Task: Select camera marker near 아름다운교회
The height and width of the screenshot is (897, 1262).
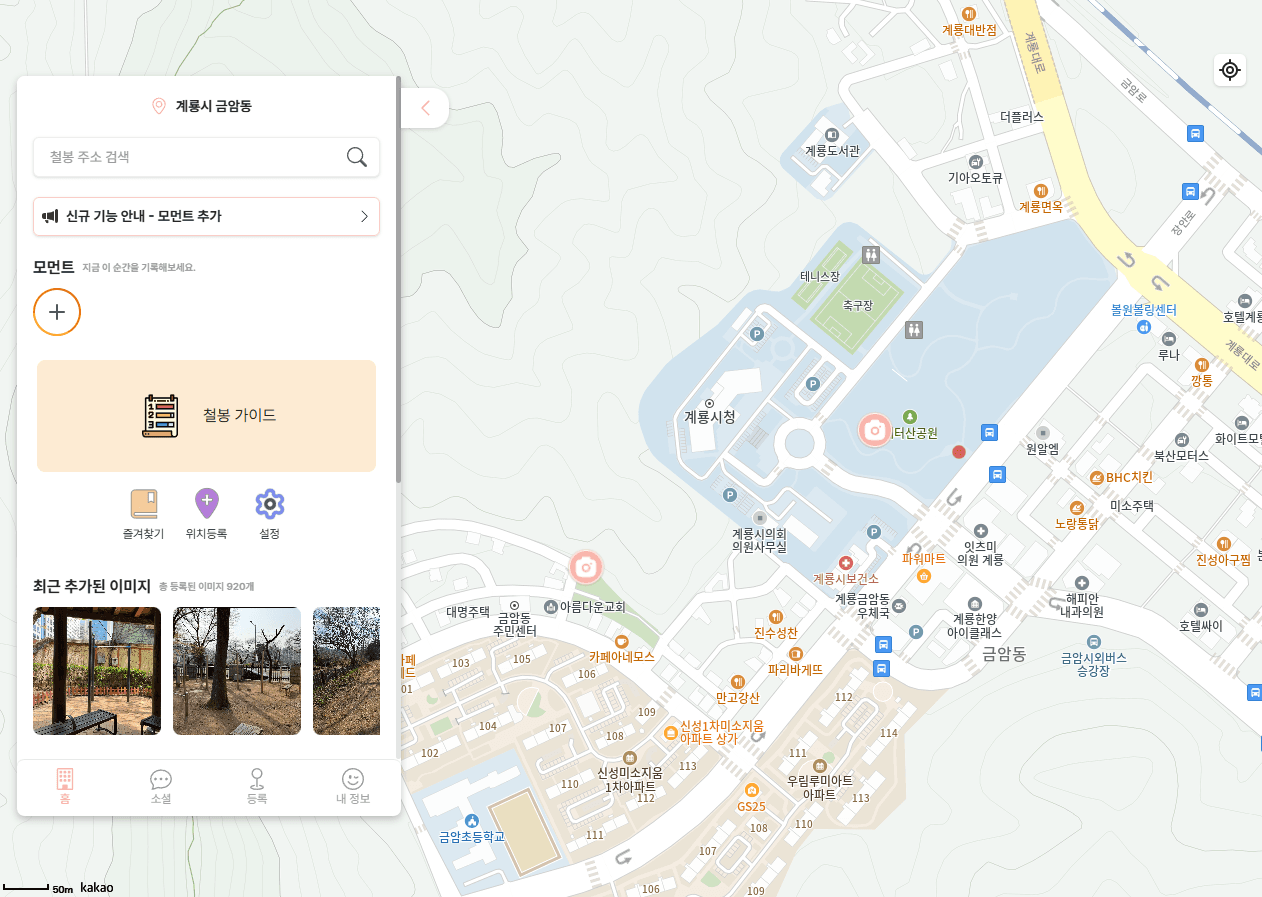Action: [586, 568]
